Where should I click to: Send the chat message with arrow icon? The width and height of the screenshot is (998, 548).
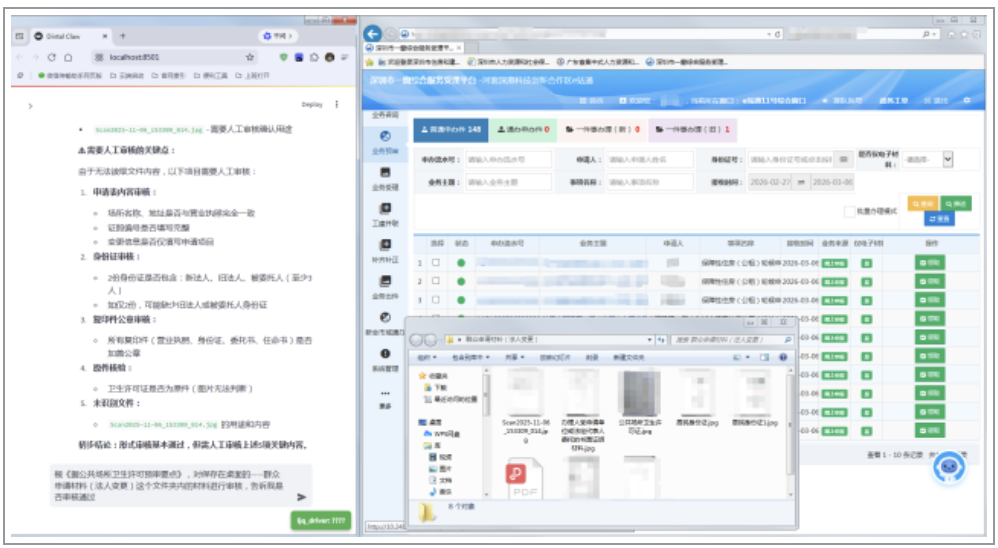coord(301,497)
